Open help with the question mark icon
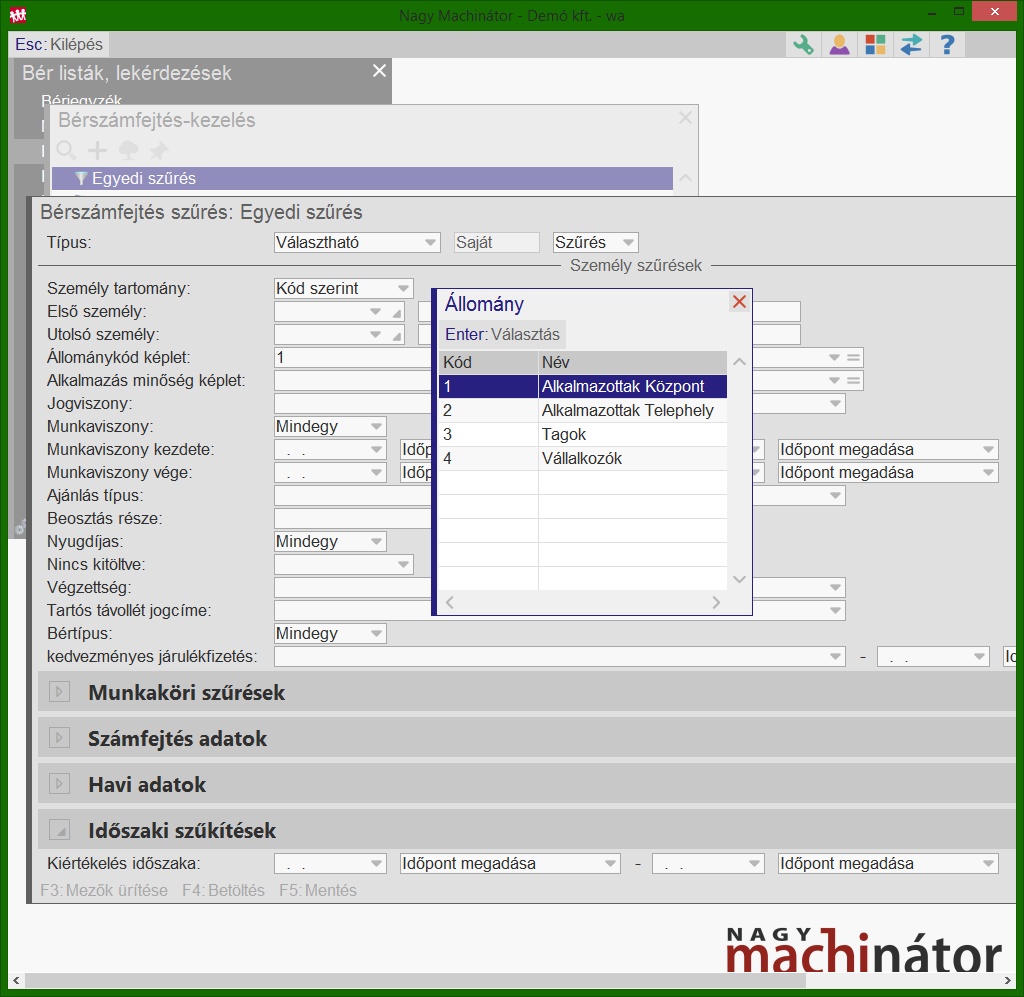 [x=947, y=44]
